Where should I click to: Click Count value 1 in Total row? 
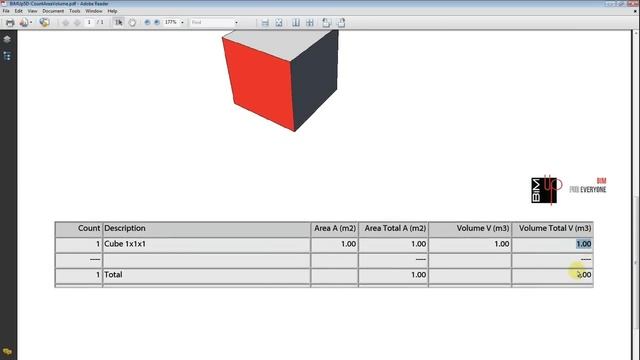[x=98, y=275]
